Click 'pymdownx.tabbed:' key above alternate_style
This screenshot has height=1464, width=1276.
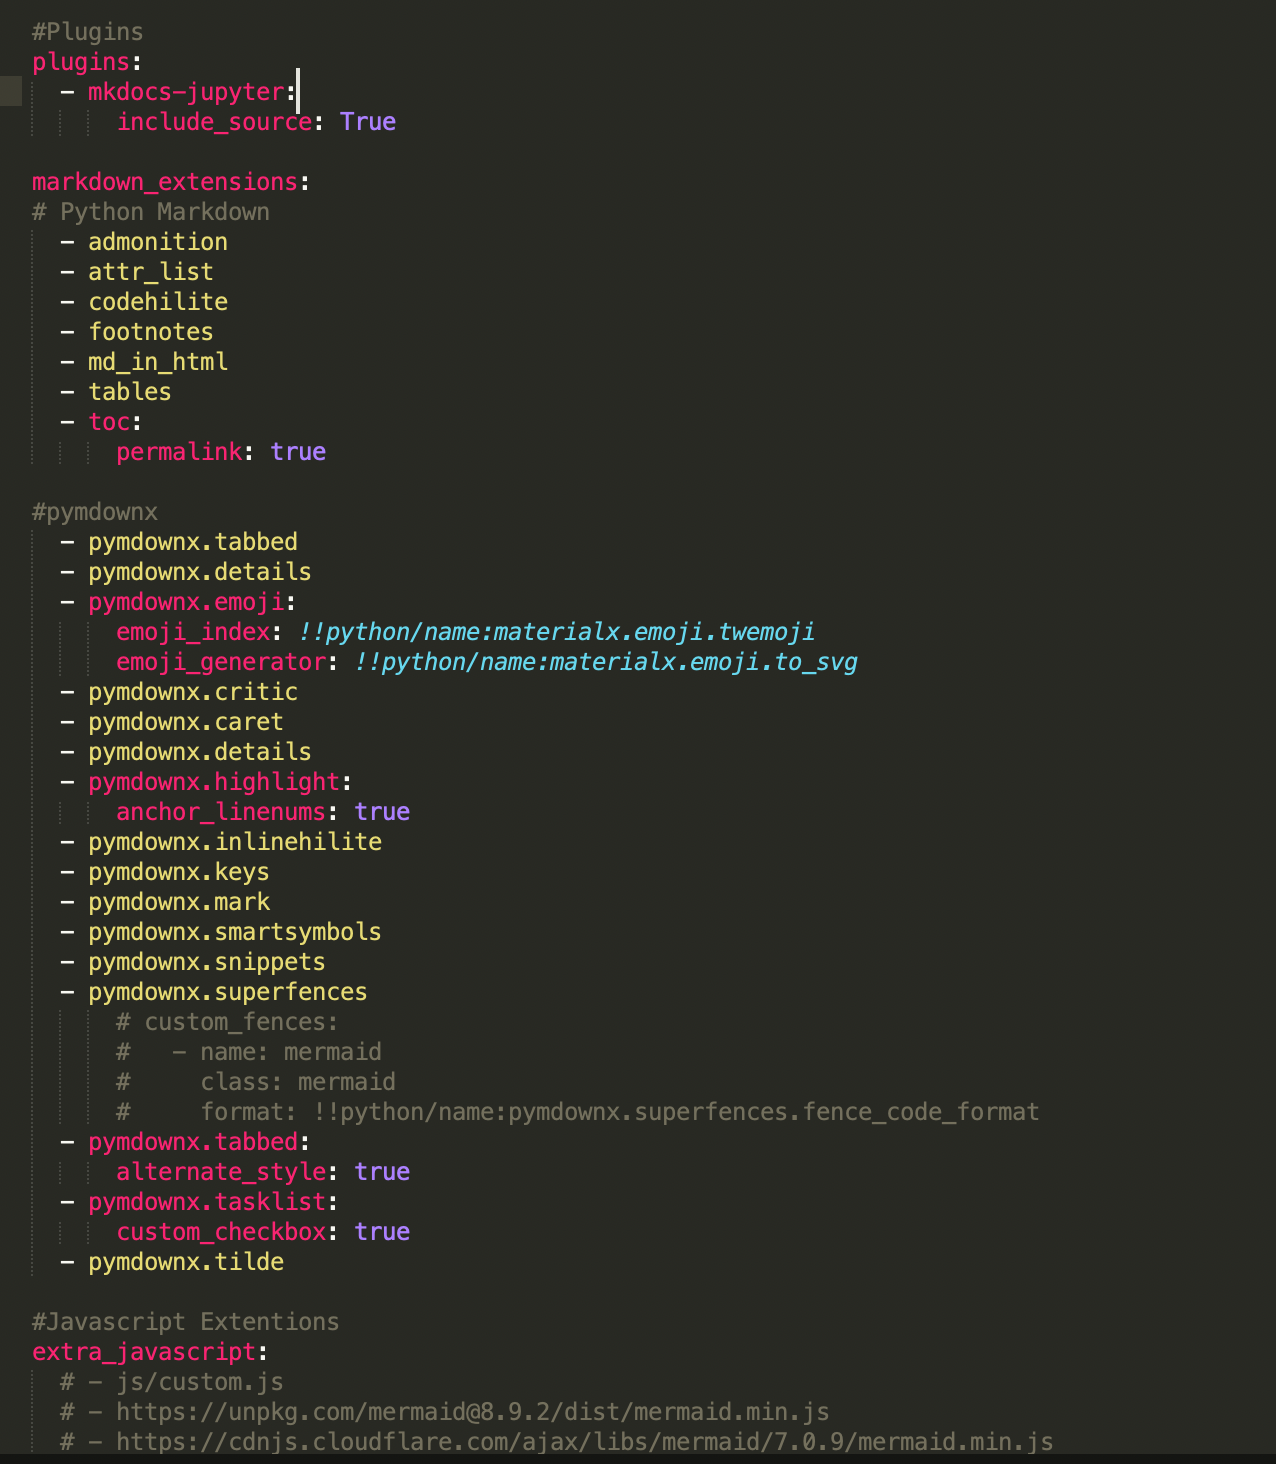click(x=193, y=1142)
